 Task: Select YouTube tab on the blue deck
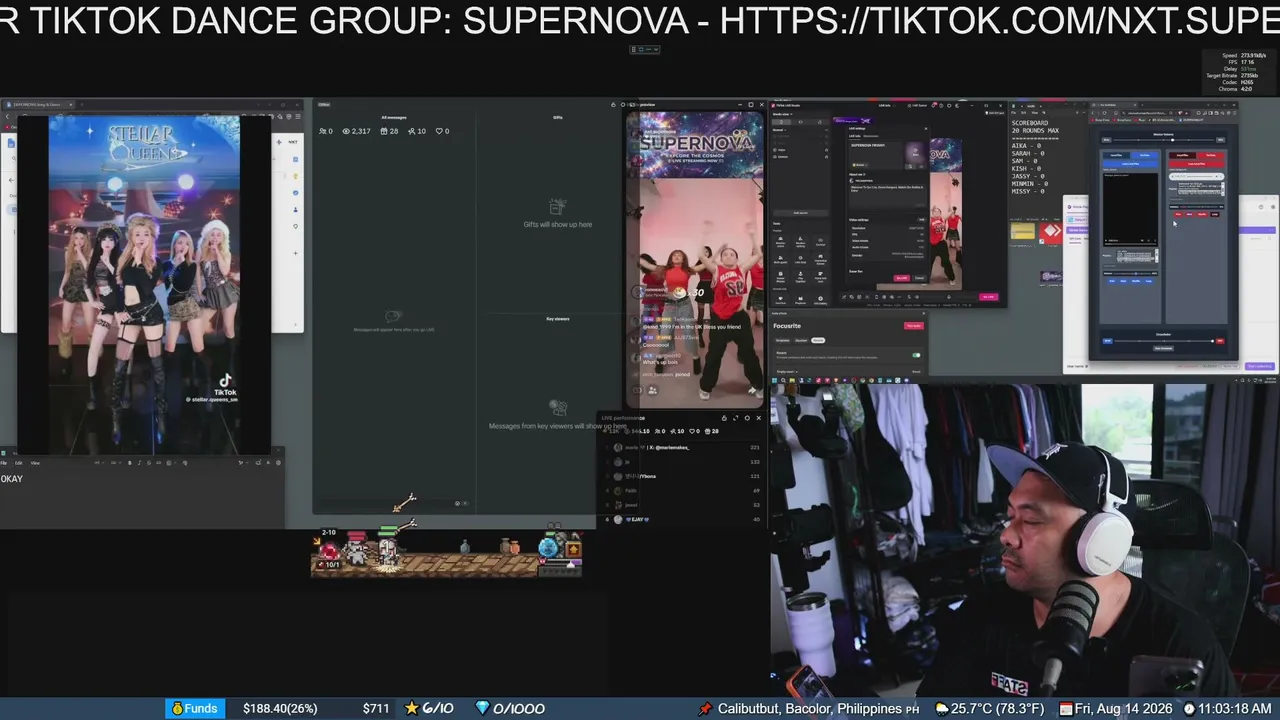click(x=1145, y=155)
